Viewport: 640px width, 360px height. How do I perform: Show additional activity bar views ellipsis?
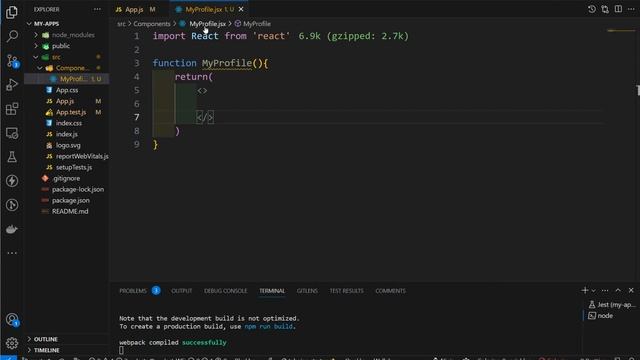coord(12,253)
